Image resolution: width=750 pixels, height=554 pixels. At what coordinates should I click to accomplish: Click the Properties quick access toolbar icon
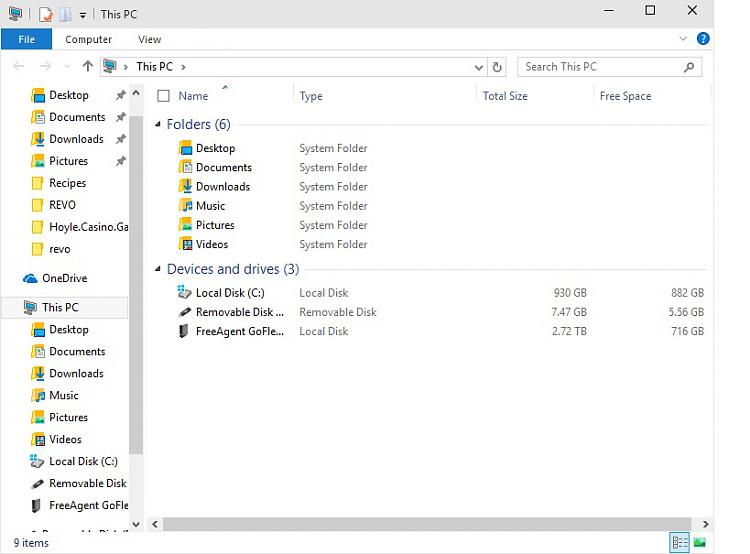(45, 14)
